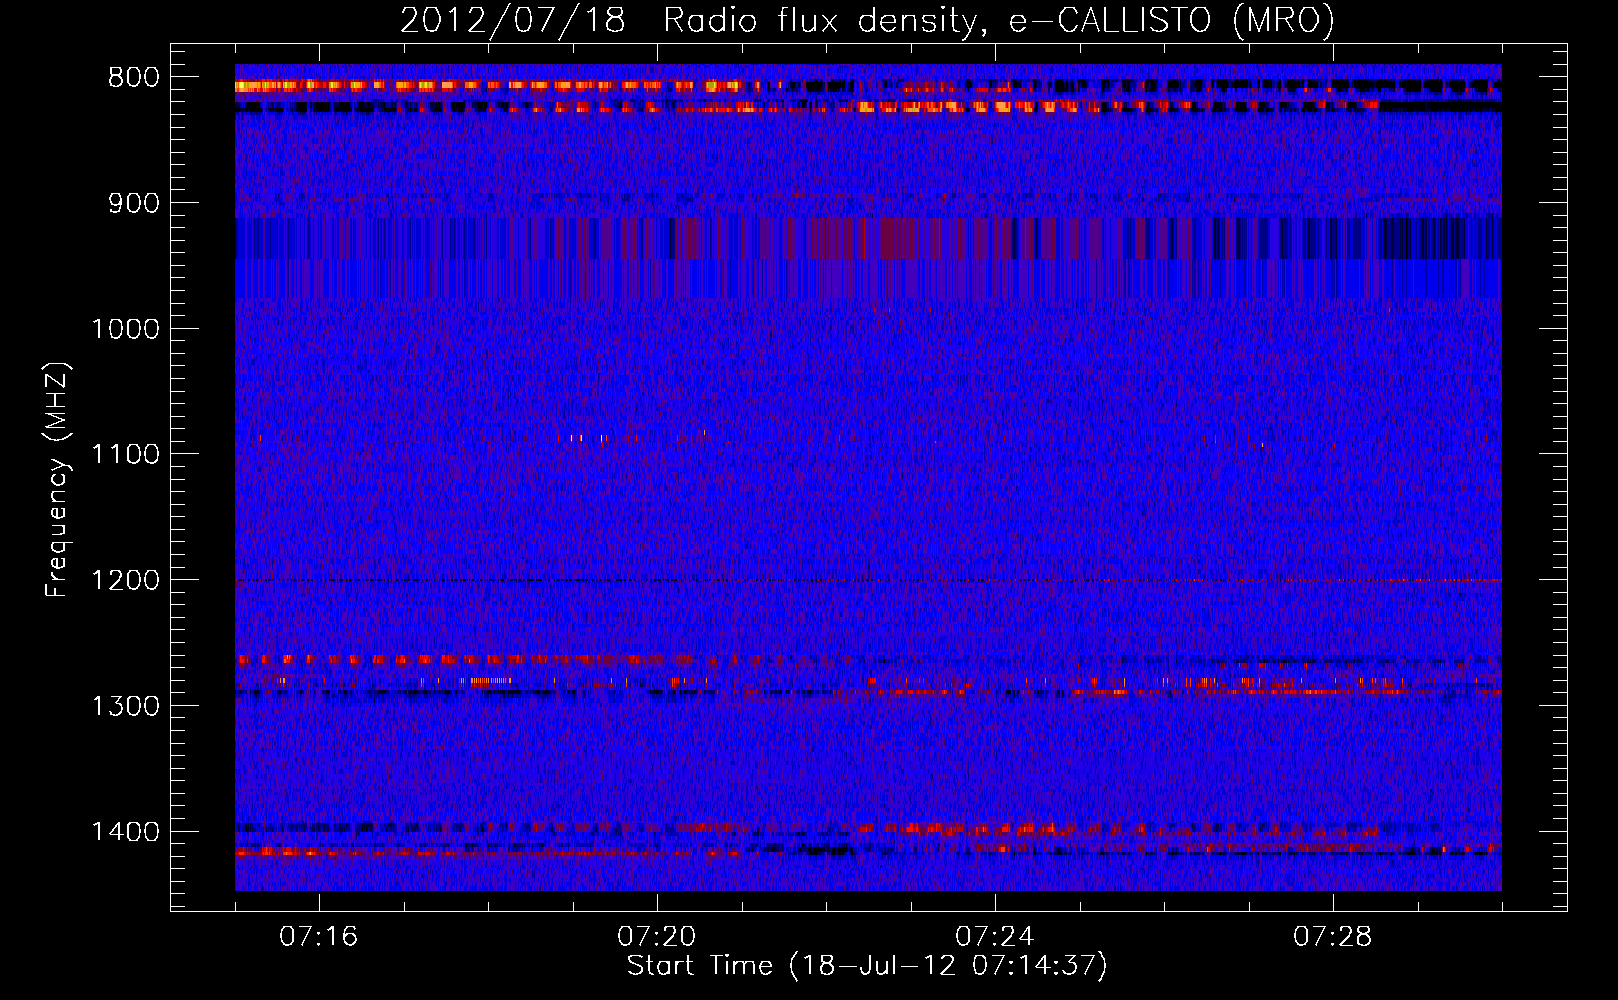Click the 'Start Time (18-Jul-12 07:14:37)' label
1618x1000 pixels.
(867, 966)
